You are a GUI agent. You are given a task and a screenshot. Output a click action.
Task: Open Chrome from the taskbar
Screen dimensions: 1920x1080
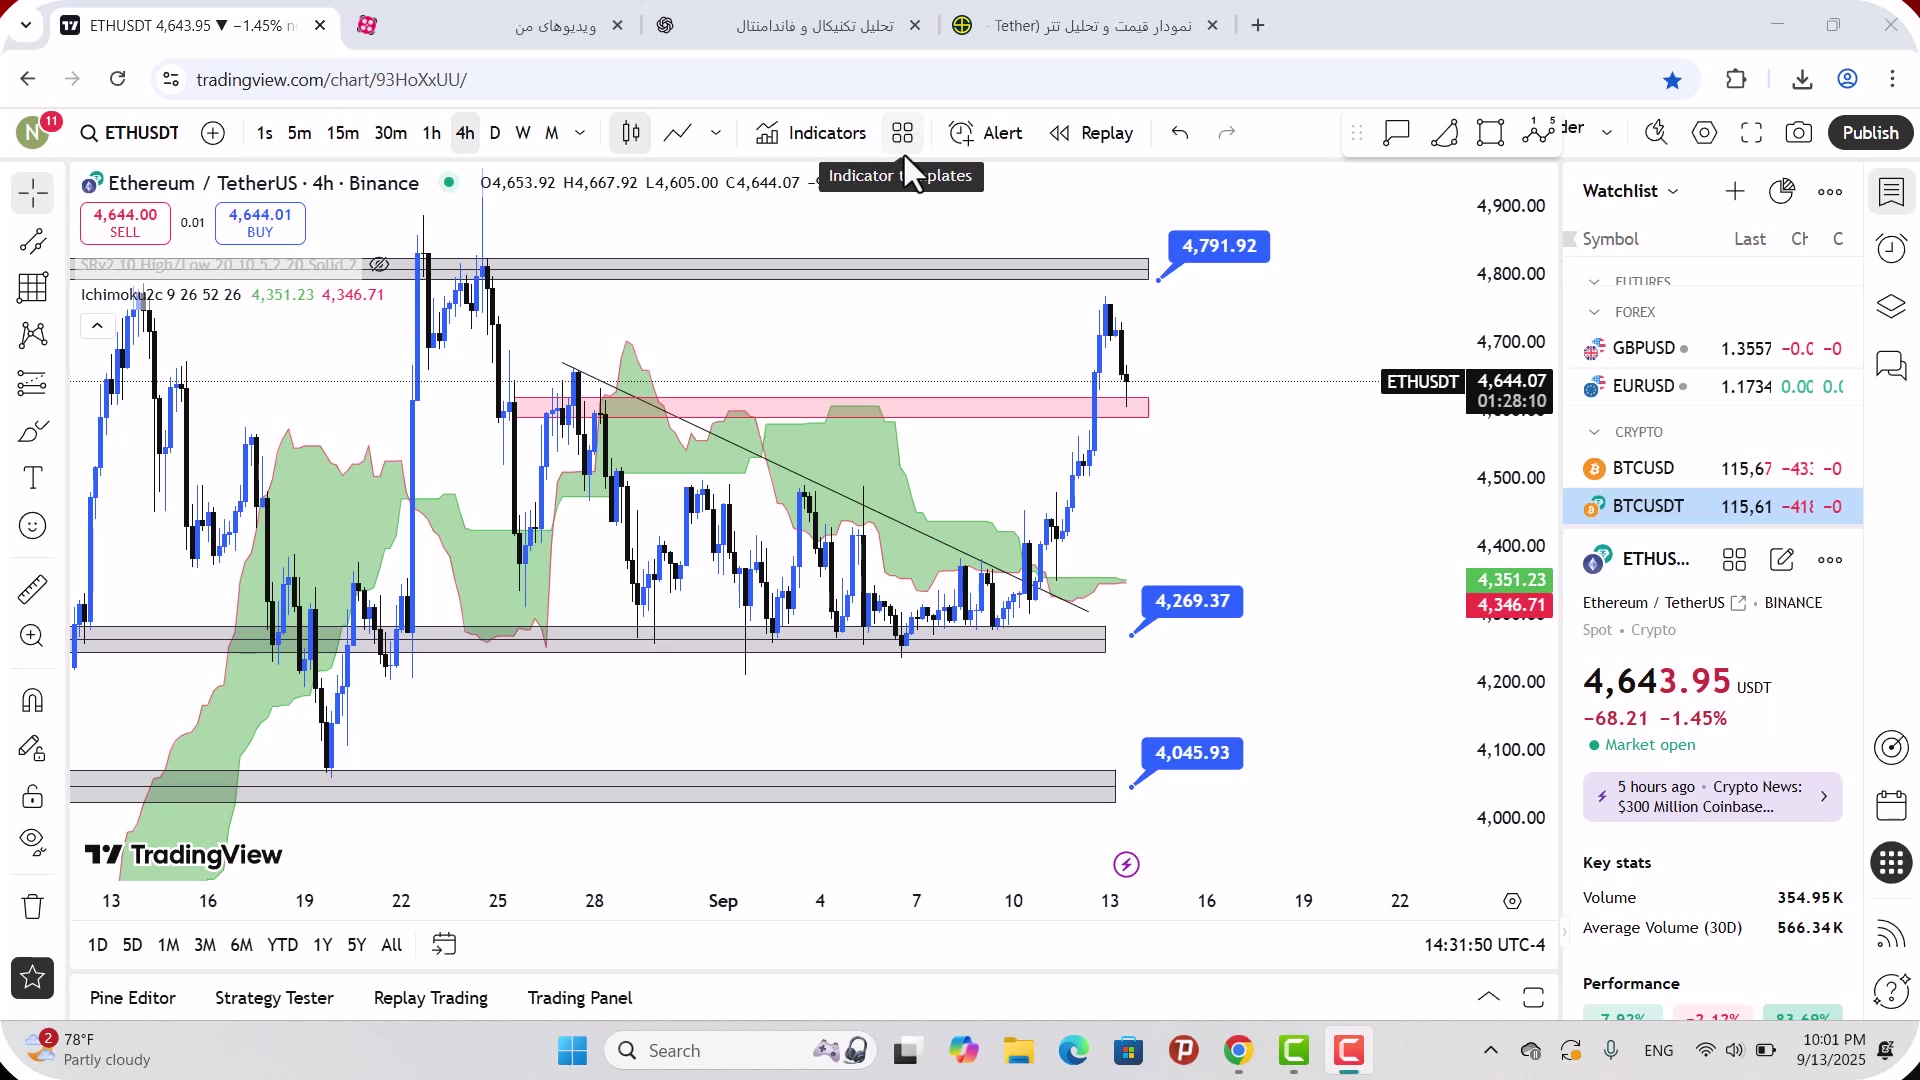(1238, 1051)
